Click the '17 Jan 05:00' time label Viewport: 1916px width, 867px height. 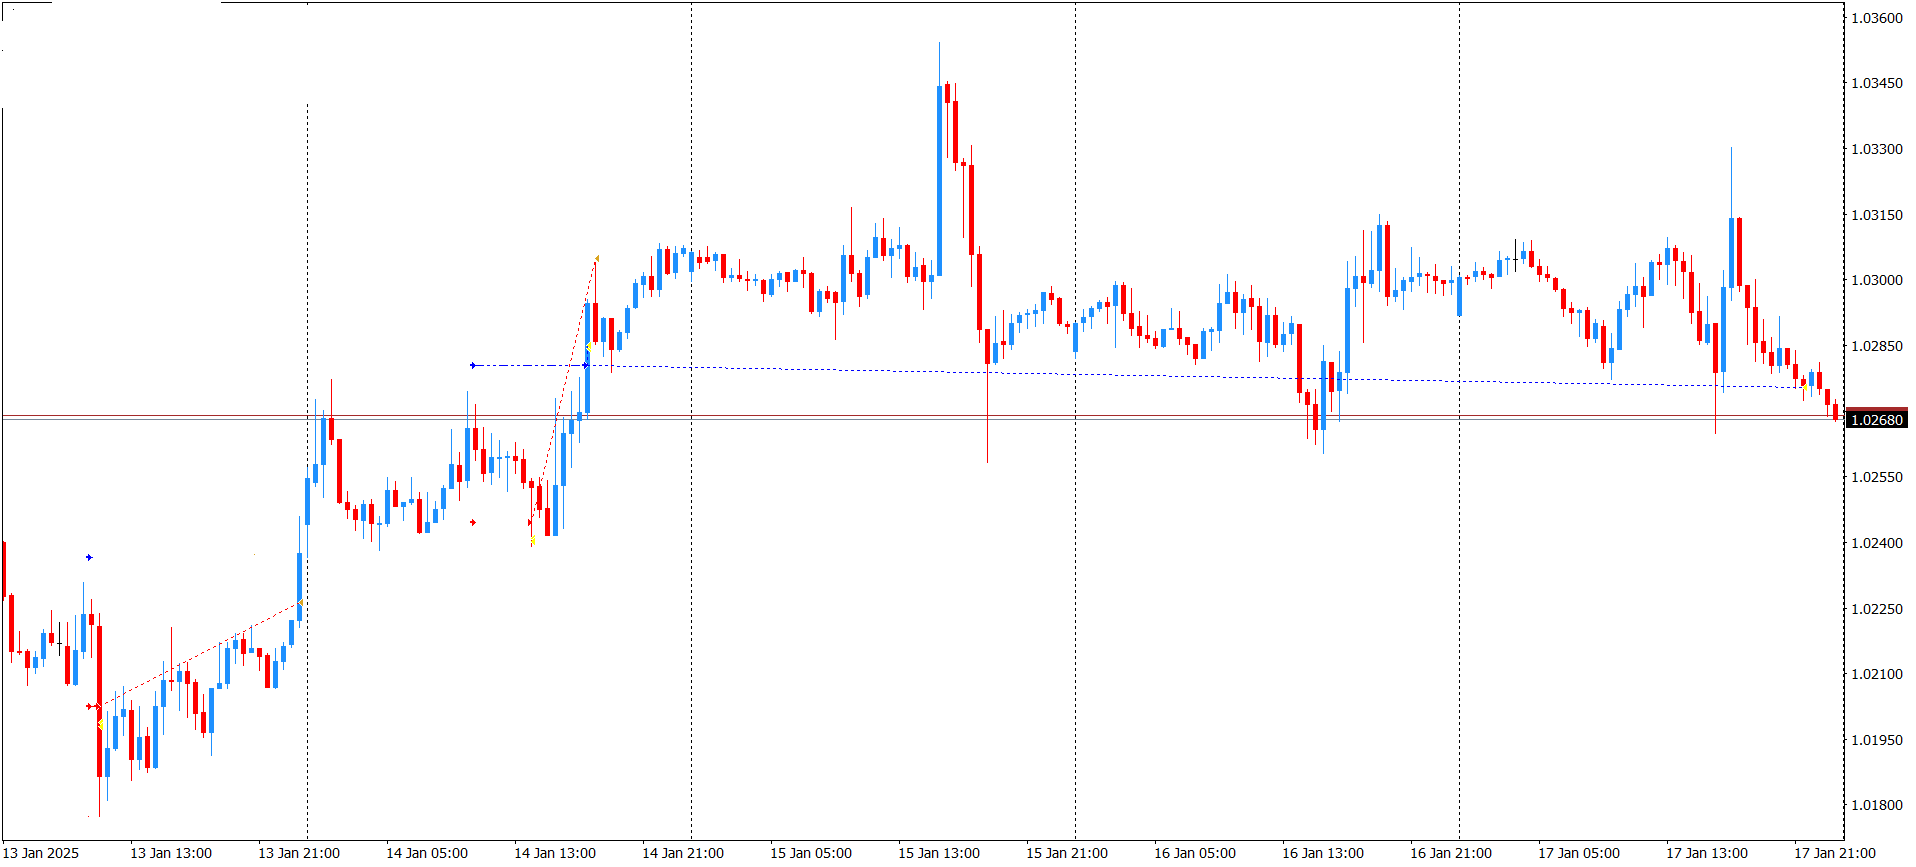[x=1579, y=853]
